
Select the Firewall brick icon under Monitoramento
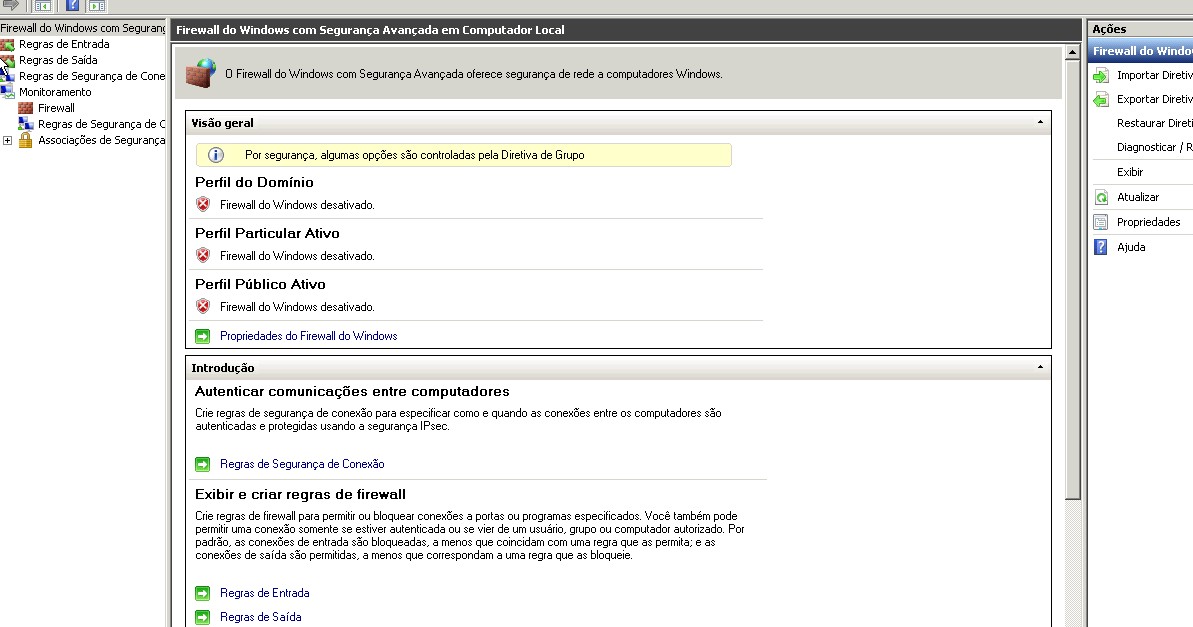[25, 108]
